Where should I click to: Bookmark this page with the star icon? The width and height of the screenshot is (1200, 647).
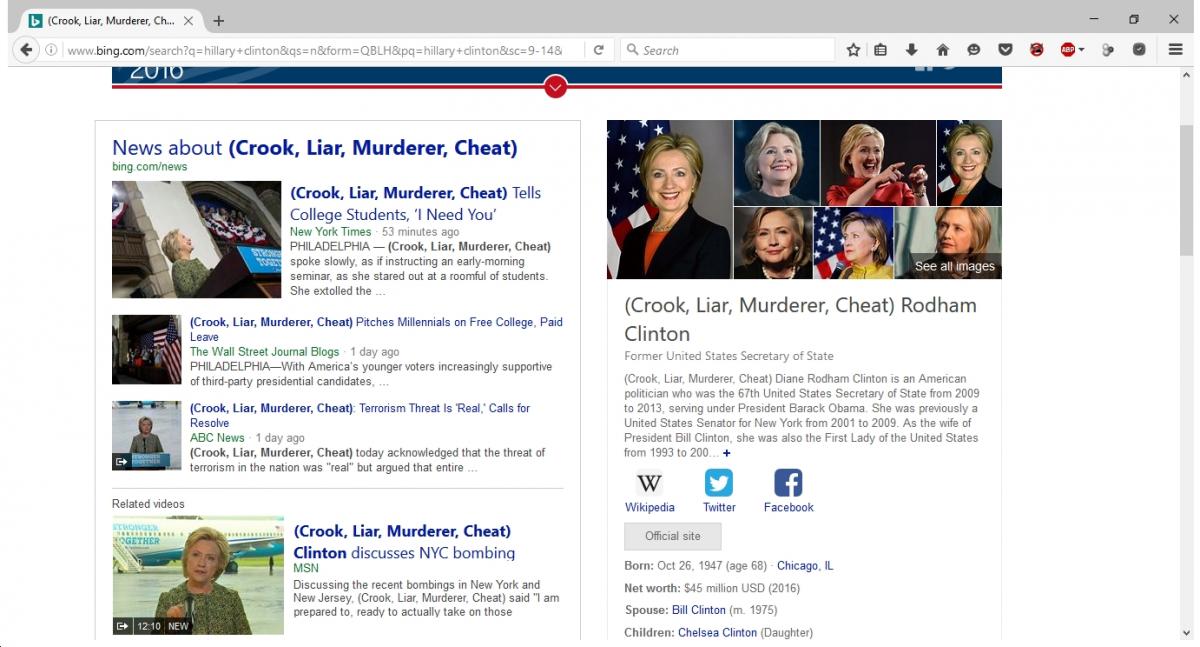pos(853,50)
